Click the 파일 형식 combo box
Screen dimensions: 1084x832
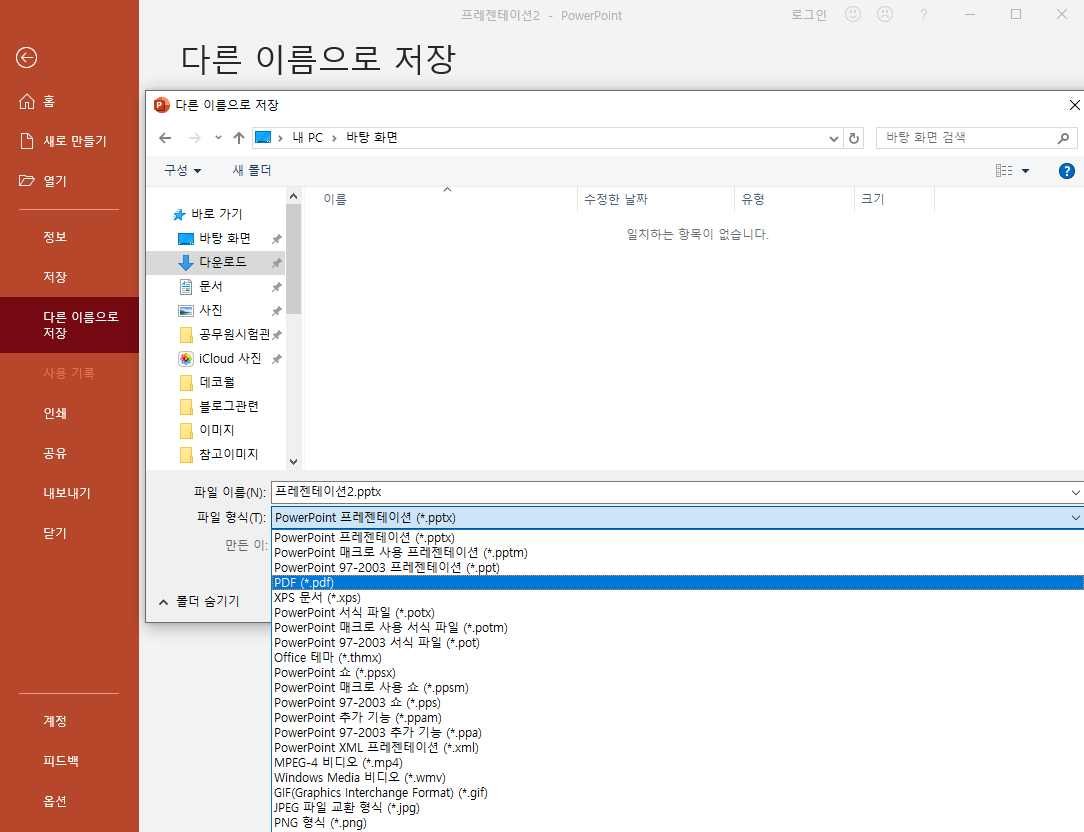click(678, 517)
